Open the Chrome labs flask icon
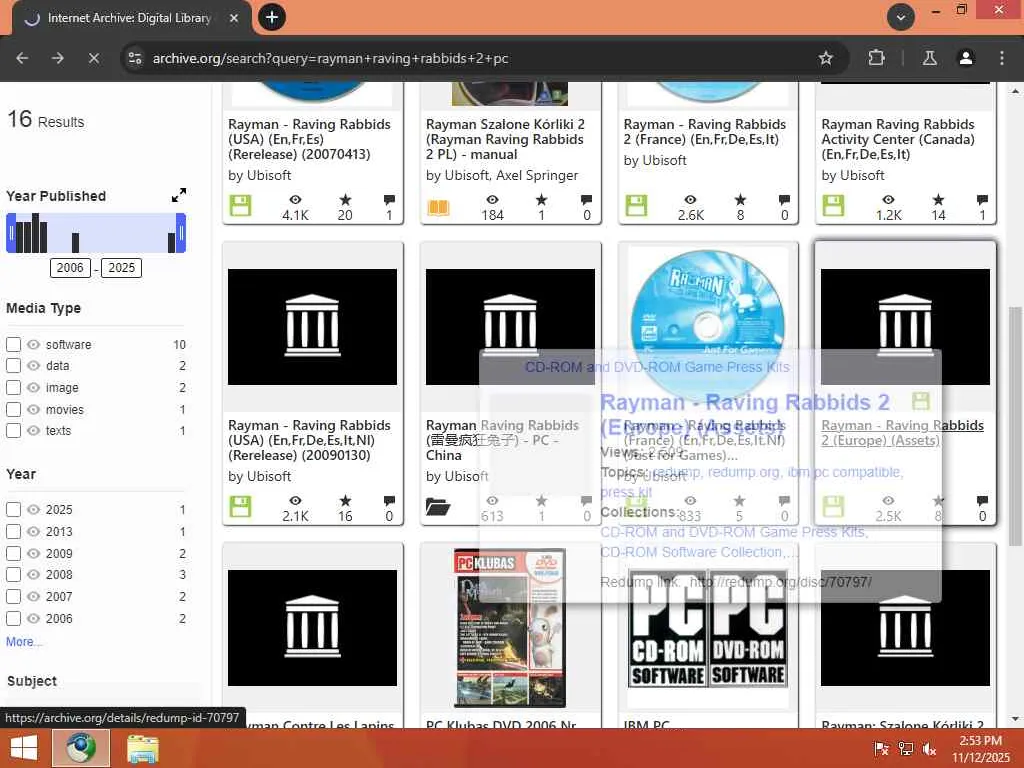1024x768 pixels. (929, 58)
